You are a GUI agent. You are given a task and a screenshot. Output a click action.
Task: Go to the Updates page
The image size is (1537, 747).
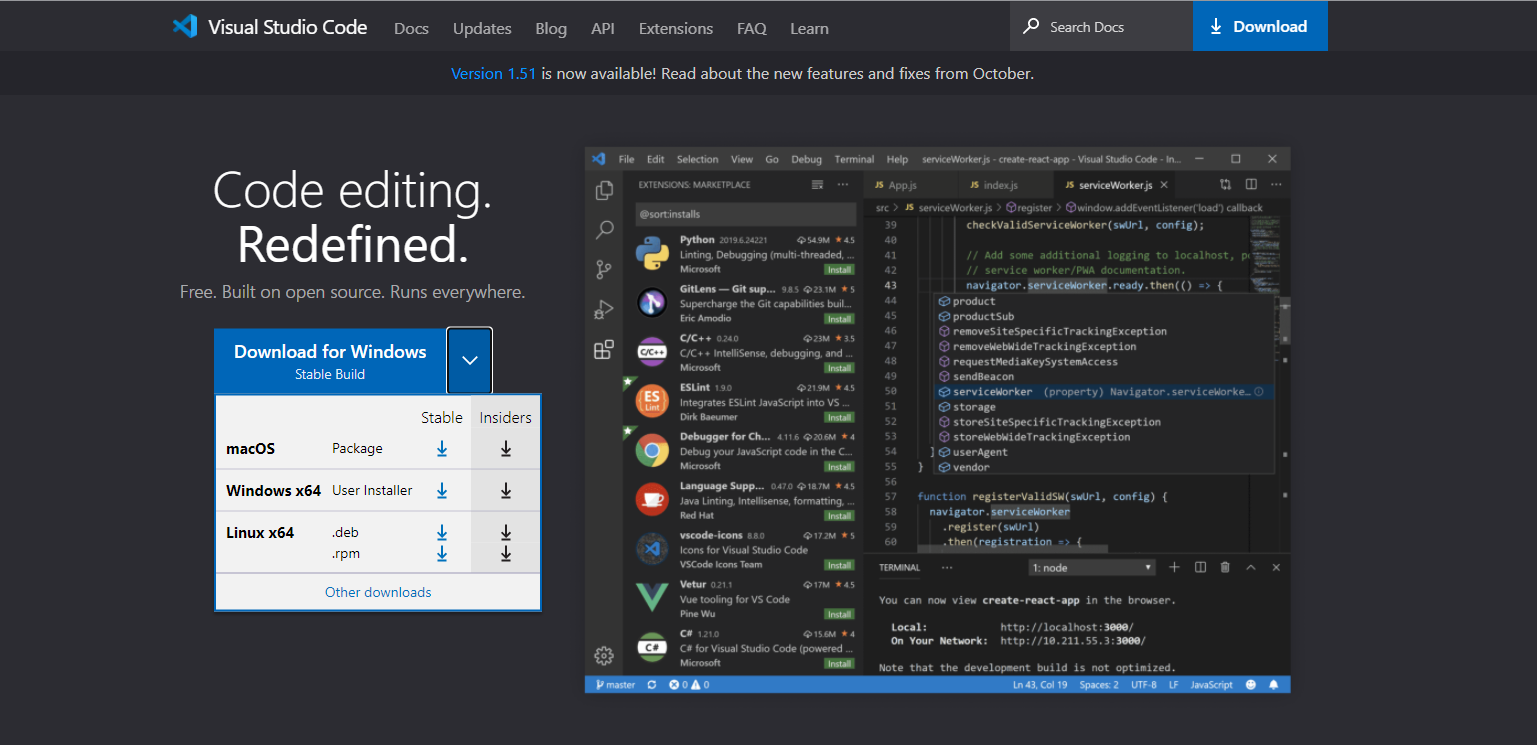(482, 28)
